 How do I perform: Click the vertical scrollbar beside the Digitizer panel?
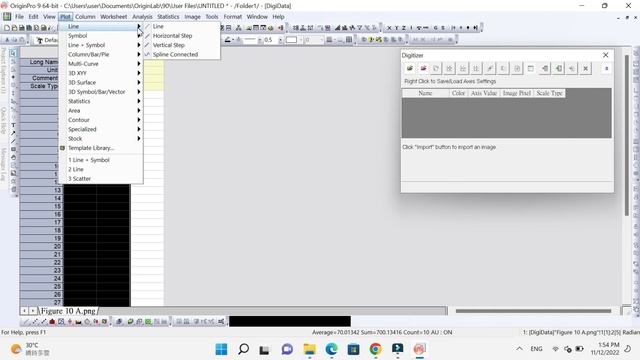(627, 135)
